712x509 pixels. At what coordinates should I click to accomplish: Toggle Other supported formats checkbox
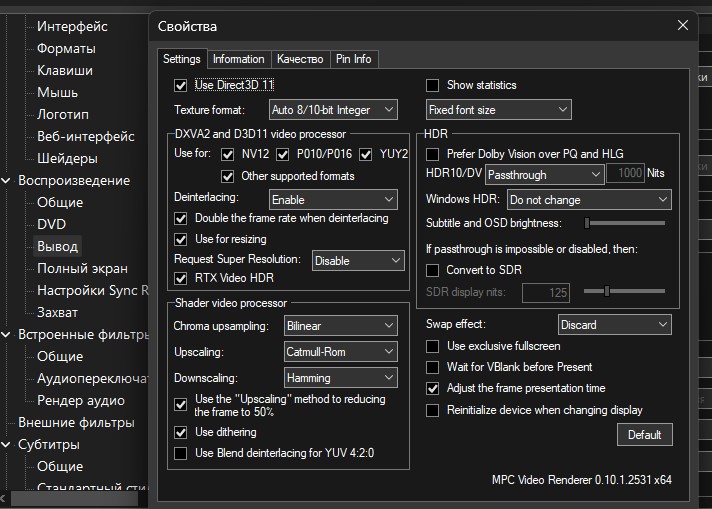pyautogui.click(x=227, y=176)
